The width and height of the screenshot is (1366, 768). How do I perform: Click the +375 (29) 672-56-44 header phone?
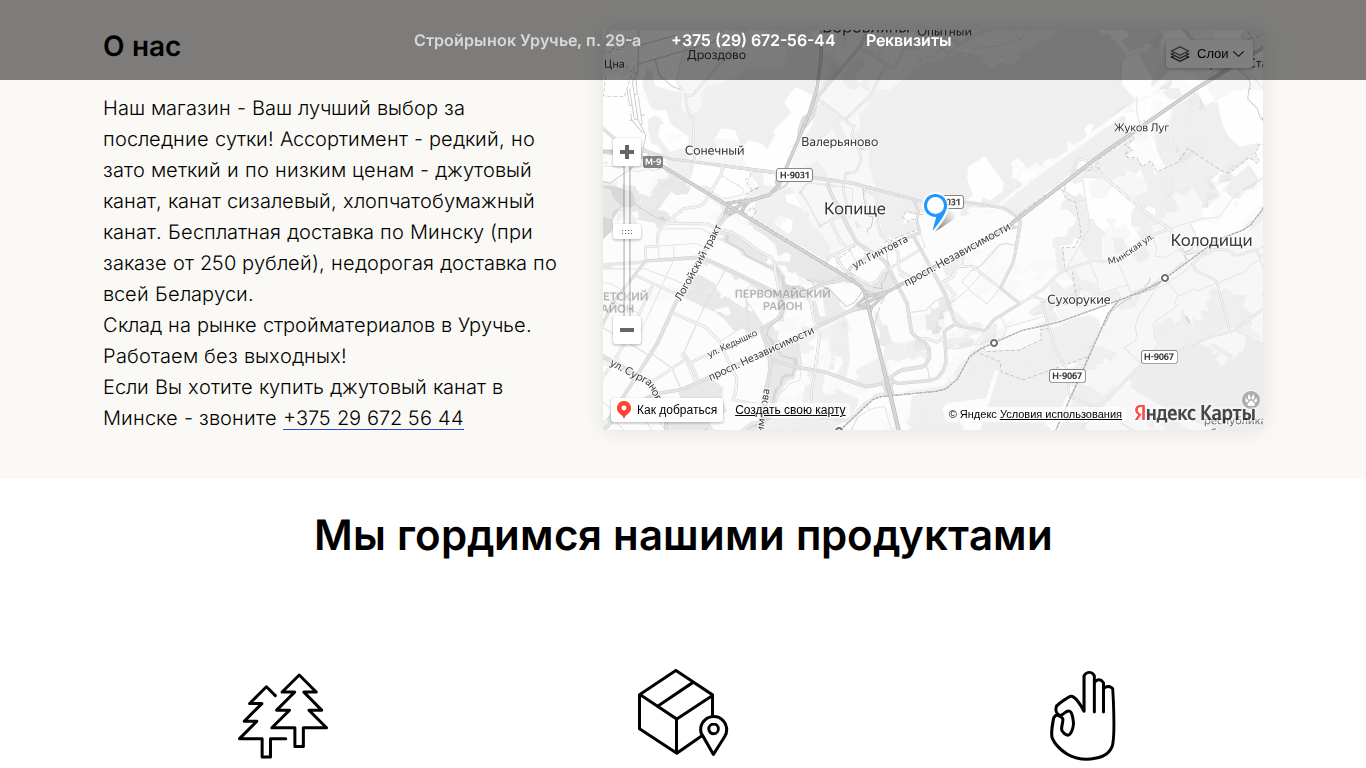click(753, 40)
